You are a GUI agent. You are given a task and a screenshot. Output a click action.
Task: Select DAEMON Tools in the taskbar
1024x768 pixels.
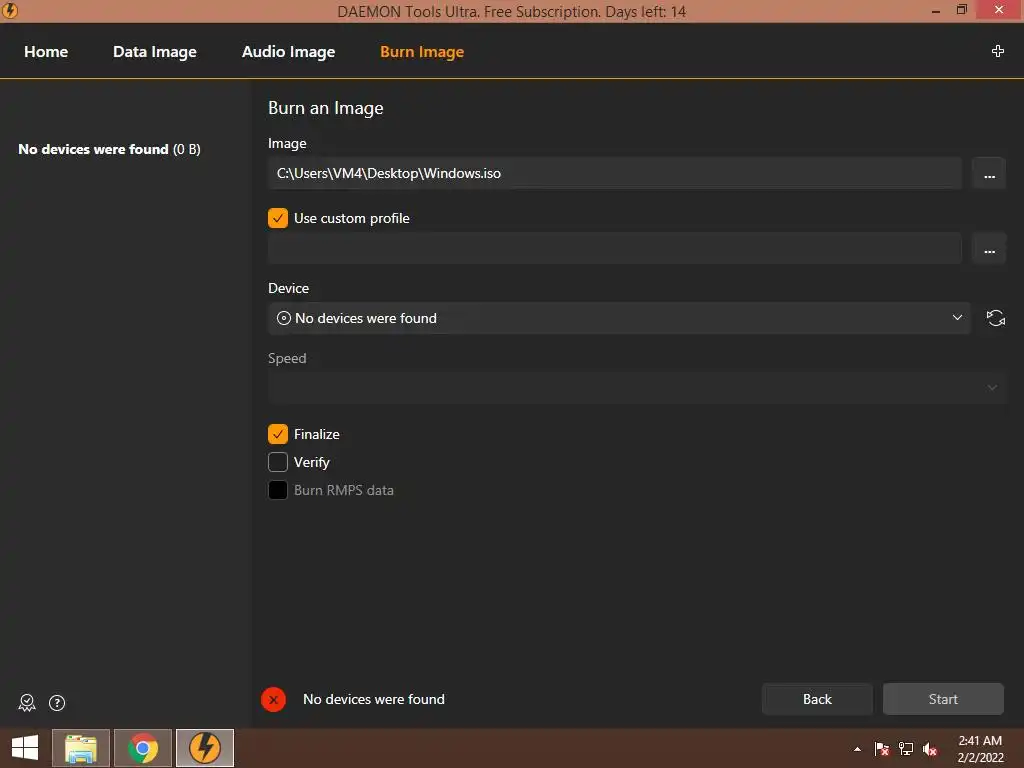[205, 748]
